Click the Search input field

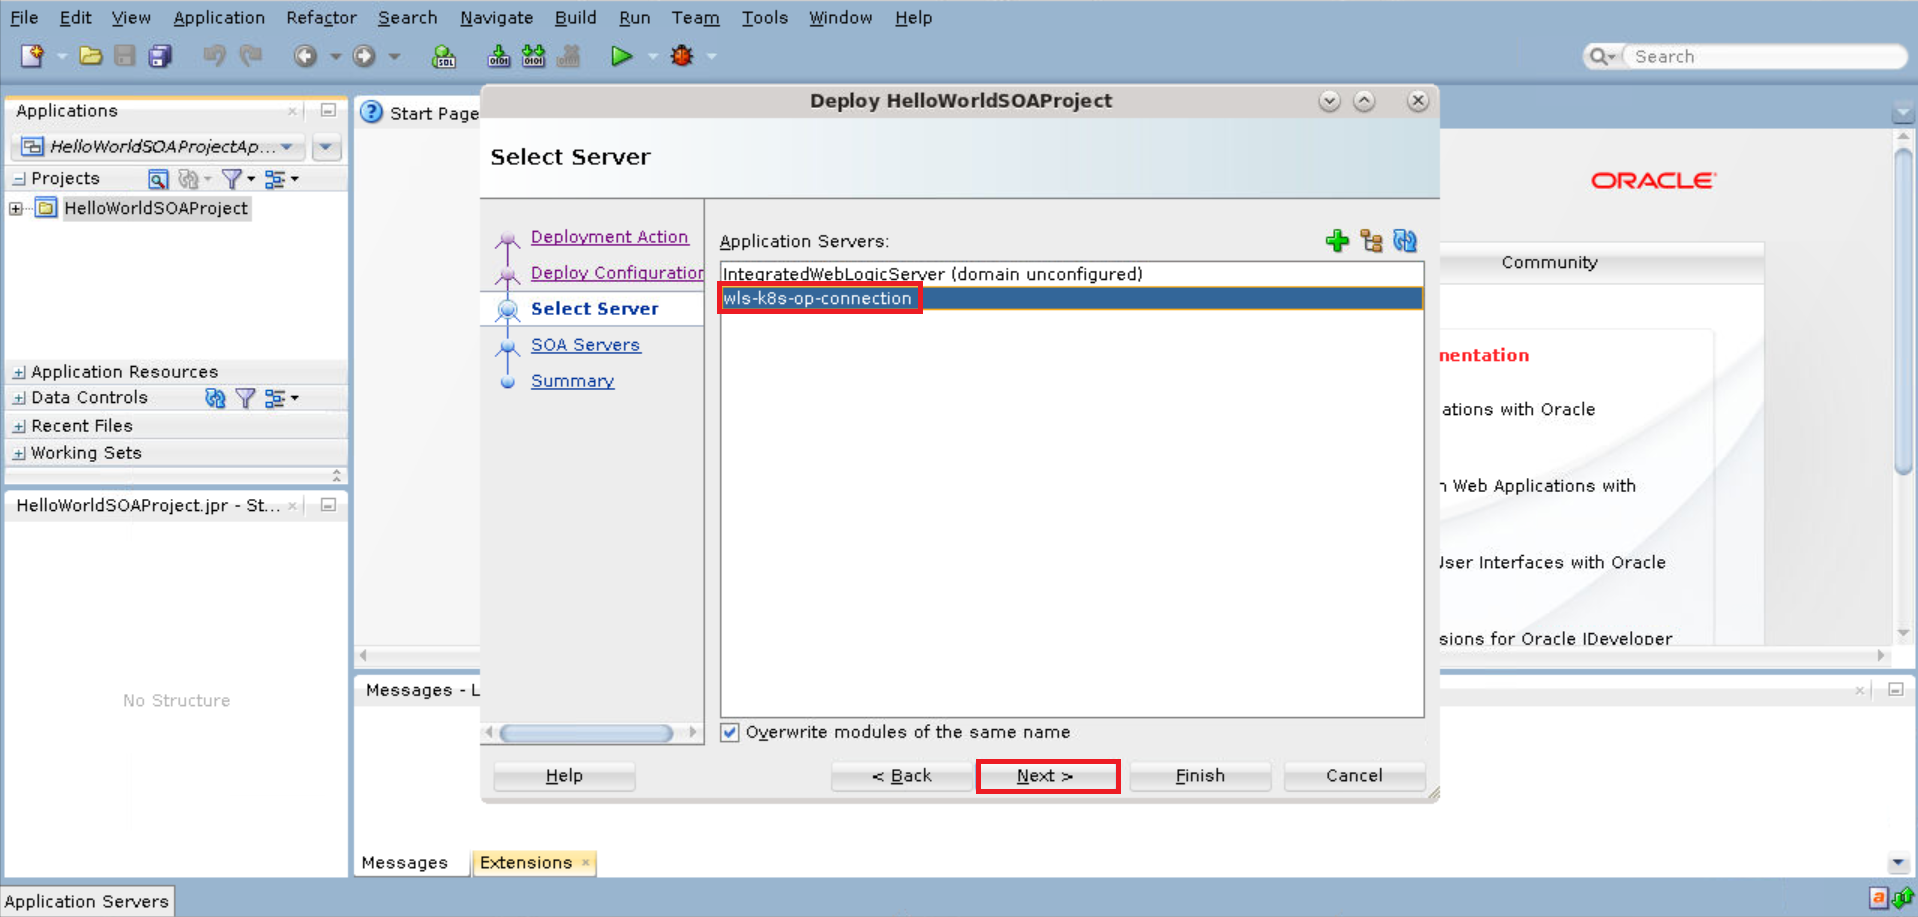pos(1764,57)
